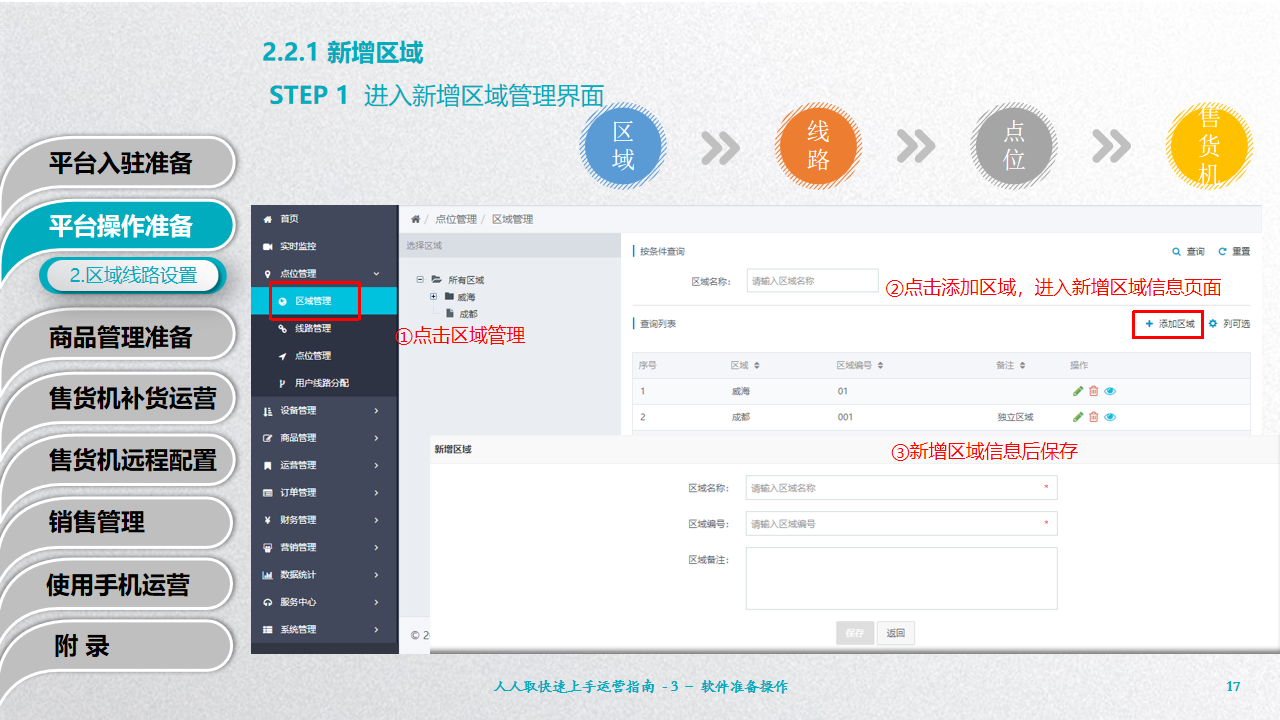Click 点位管理 in the breadcrumb
The height and width of the screenshot is (720, 1280).
click(455, 219)
